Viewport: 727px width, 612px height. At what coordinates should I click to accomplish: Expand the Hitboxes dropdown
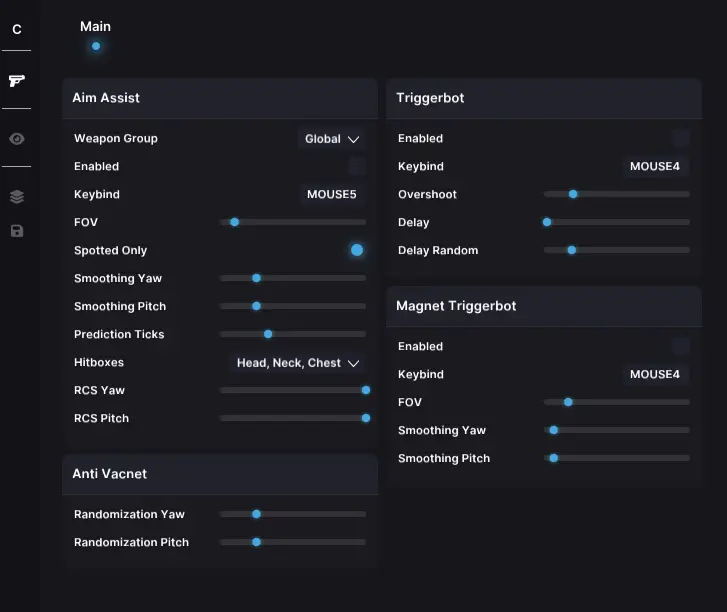click(297, 363)
